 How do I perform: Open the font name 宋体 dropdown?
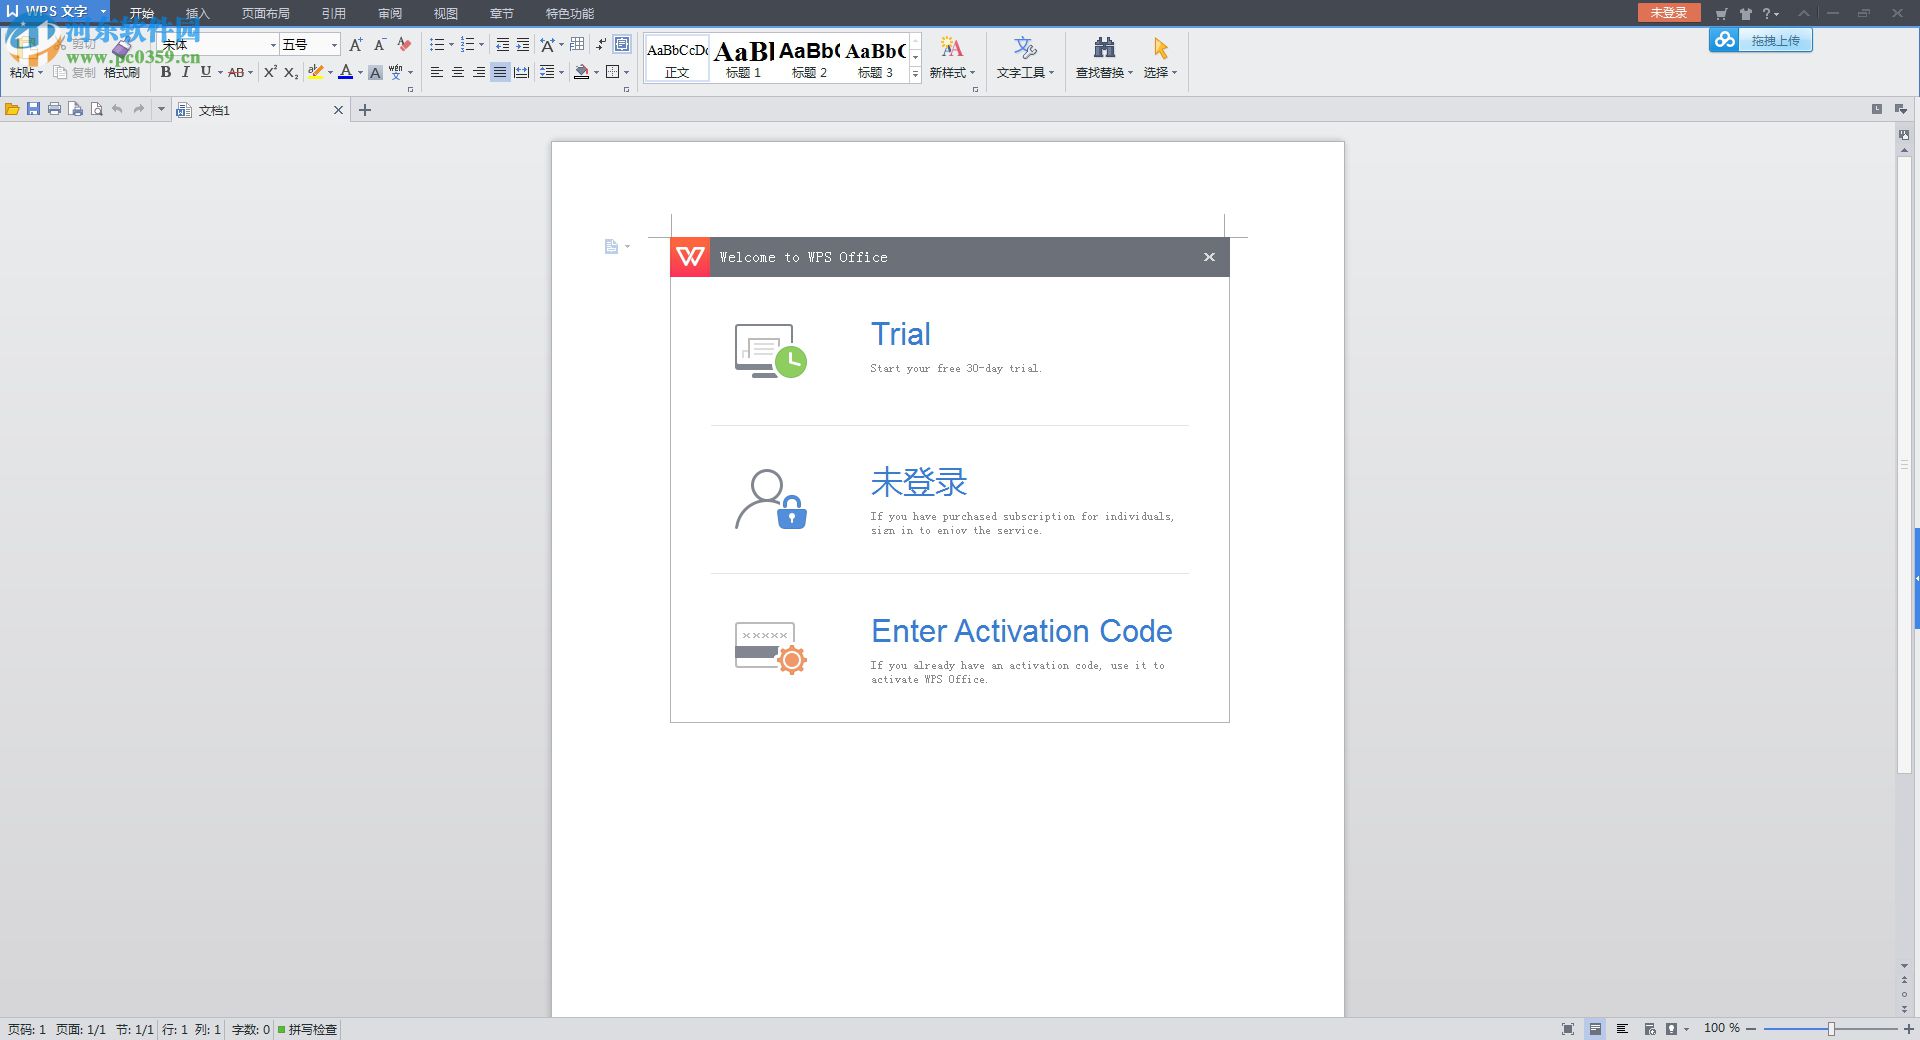coord(273,45)
